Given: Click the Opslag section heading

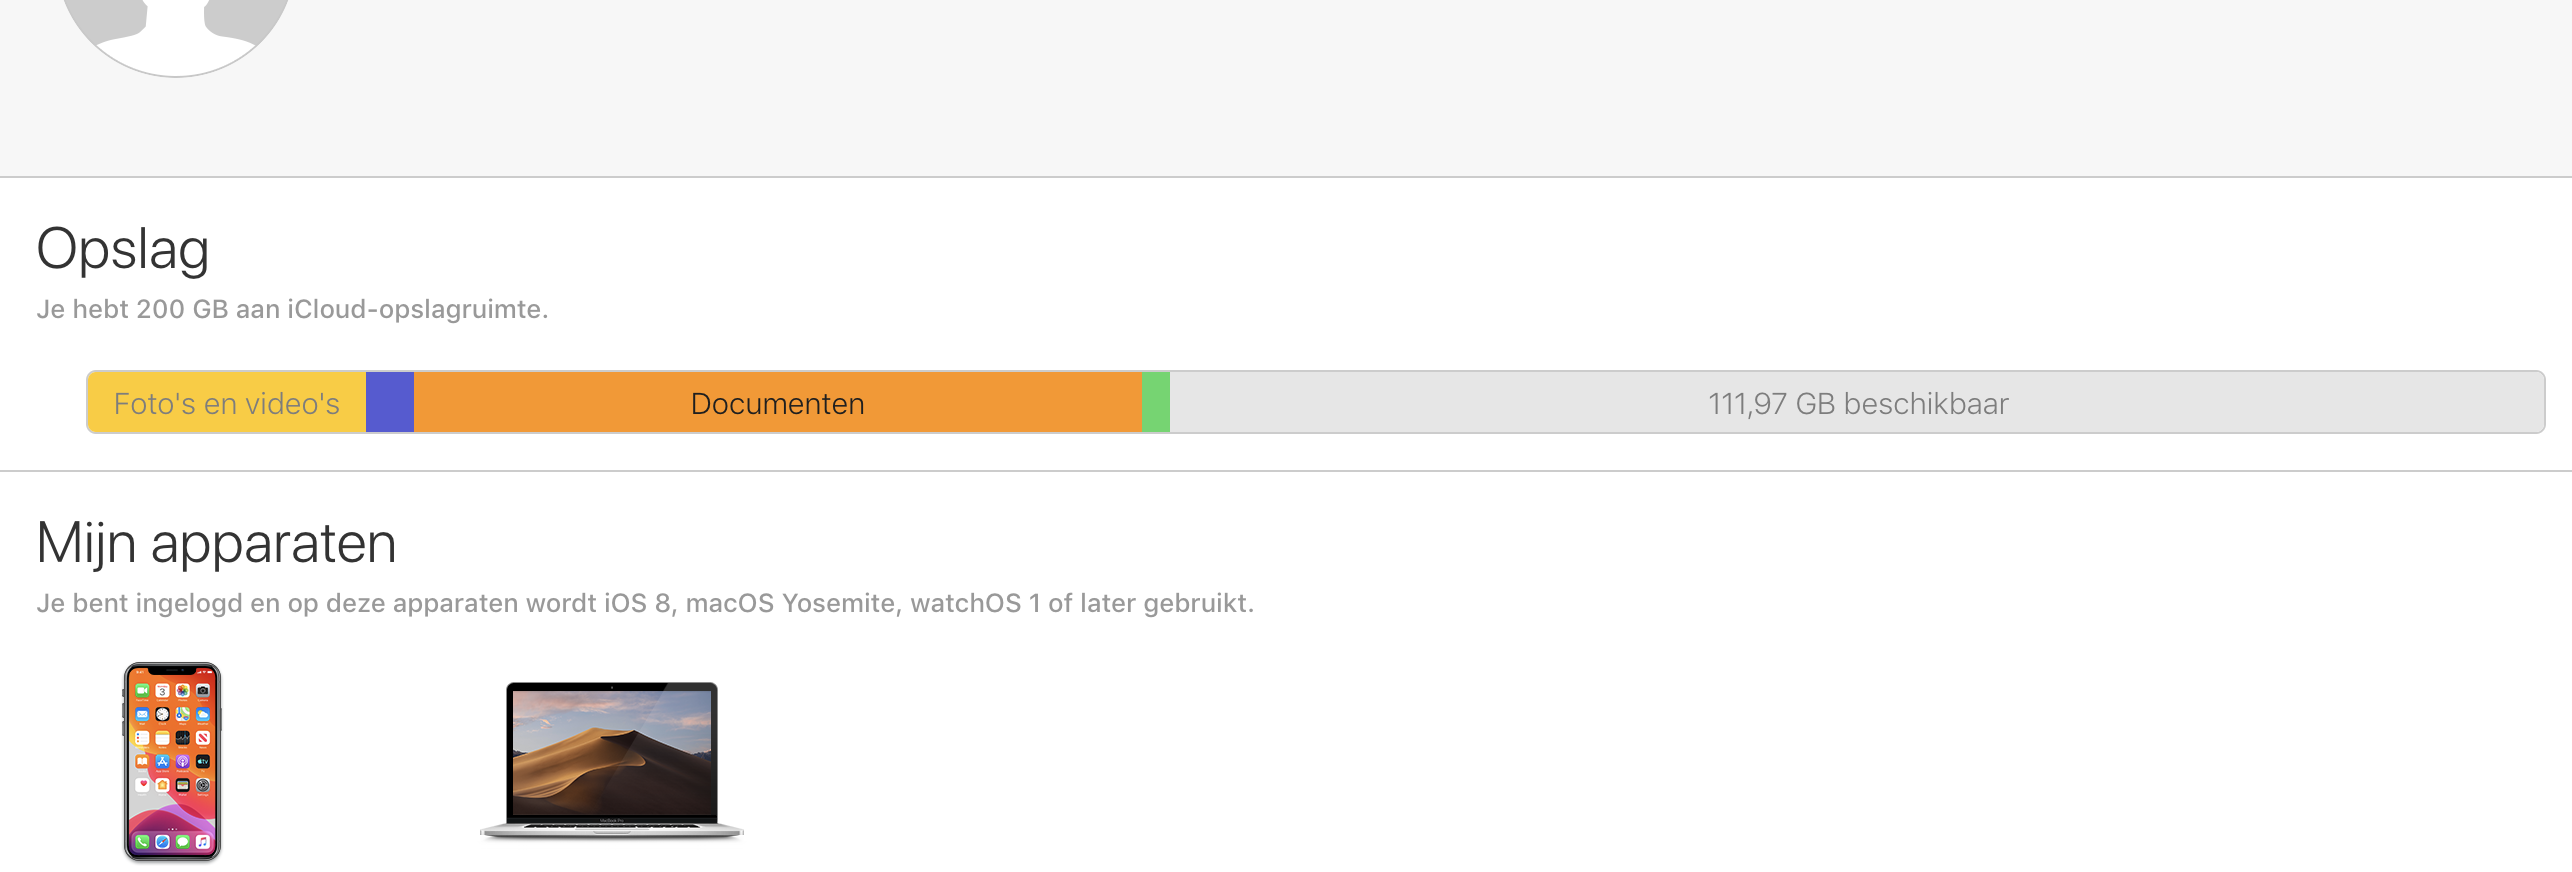Looking at the screenshot, I should [123, 249].
